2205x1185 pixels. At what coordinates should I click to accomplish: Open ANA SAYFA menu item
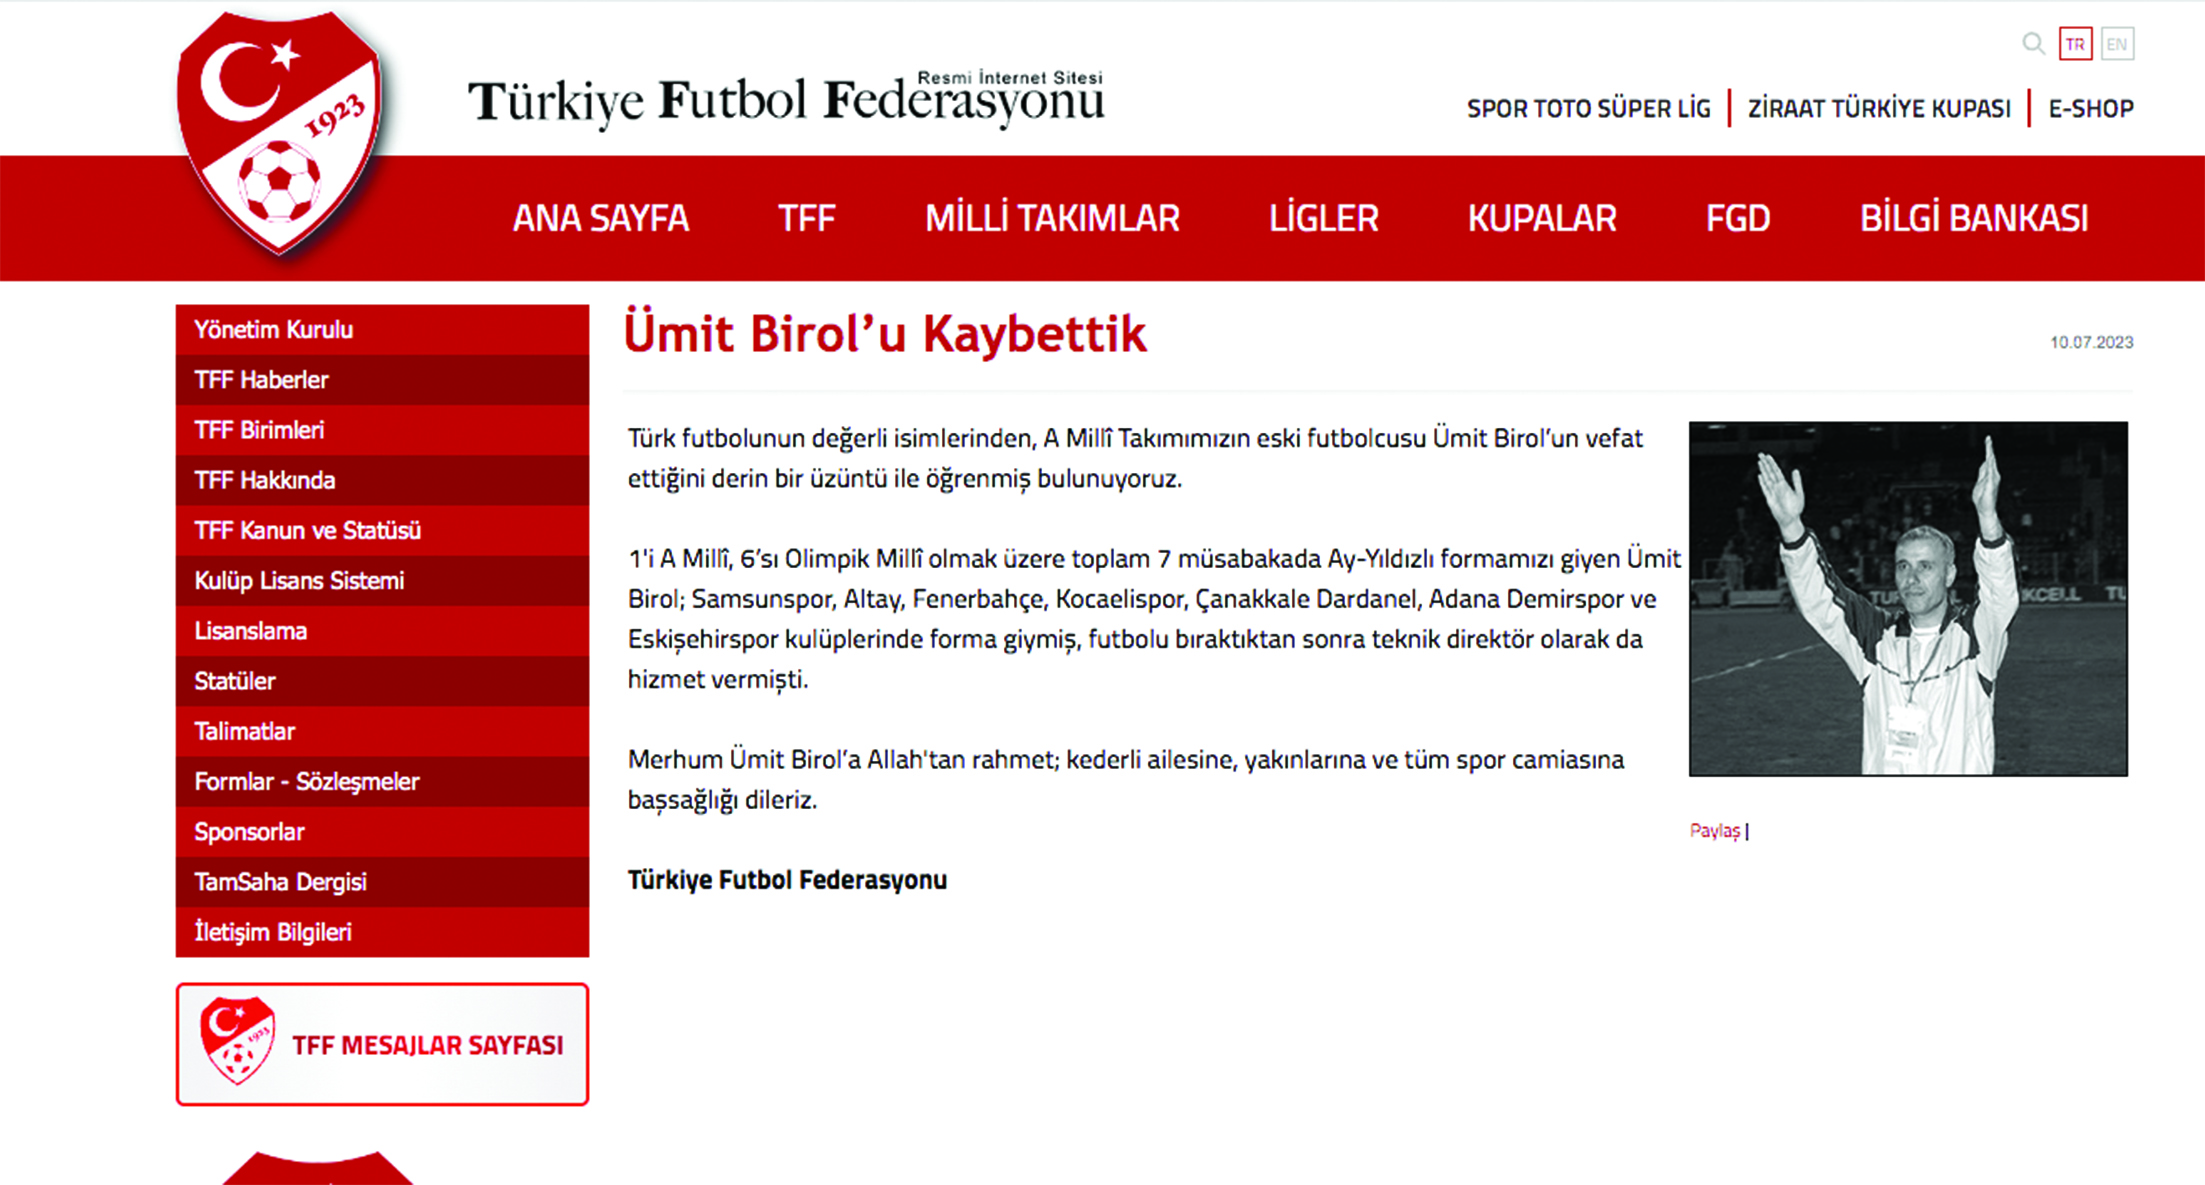(x=601, y=218)
